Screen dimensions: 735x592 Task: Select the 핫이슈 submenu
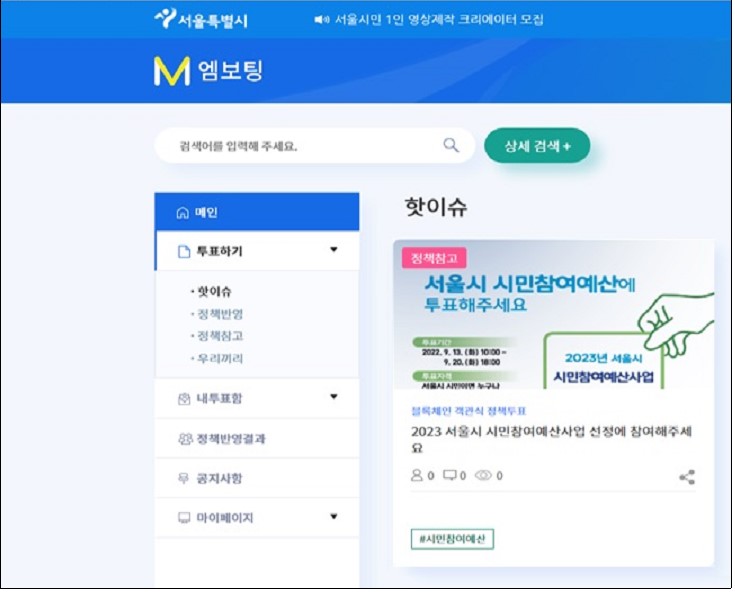pos(214,292)
